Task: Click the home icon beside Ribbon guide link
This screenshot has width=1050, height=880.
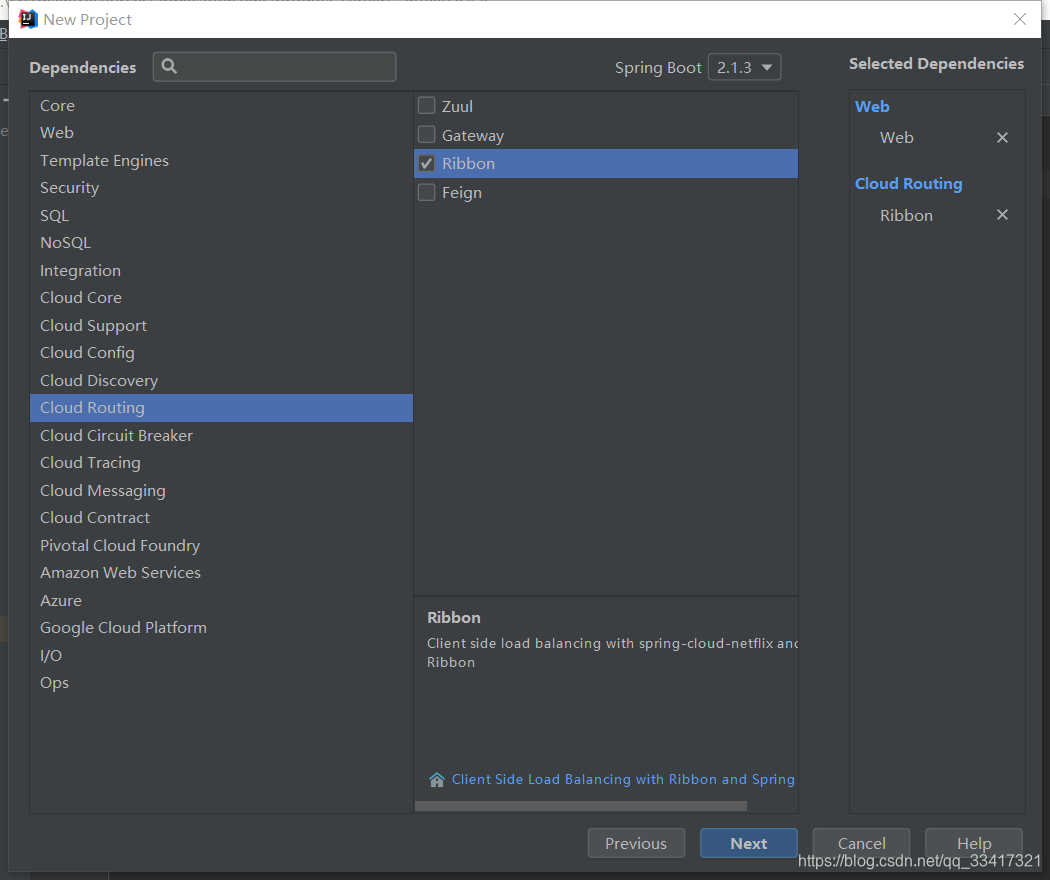Action: tap(437, 780)
